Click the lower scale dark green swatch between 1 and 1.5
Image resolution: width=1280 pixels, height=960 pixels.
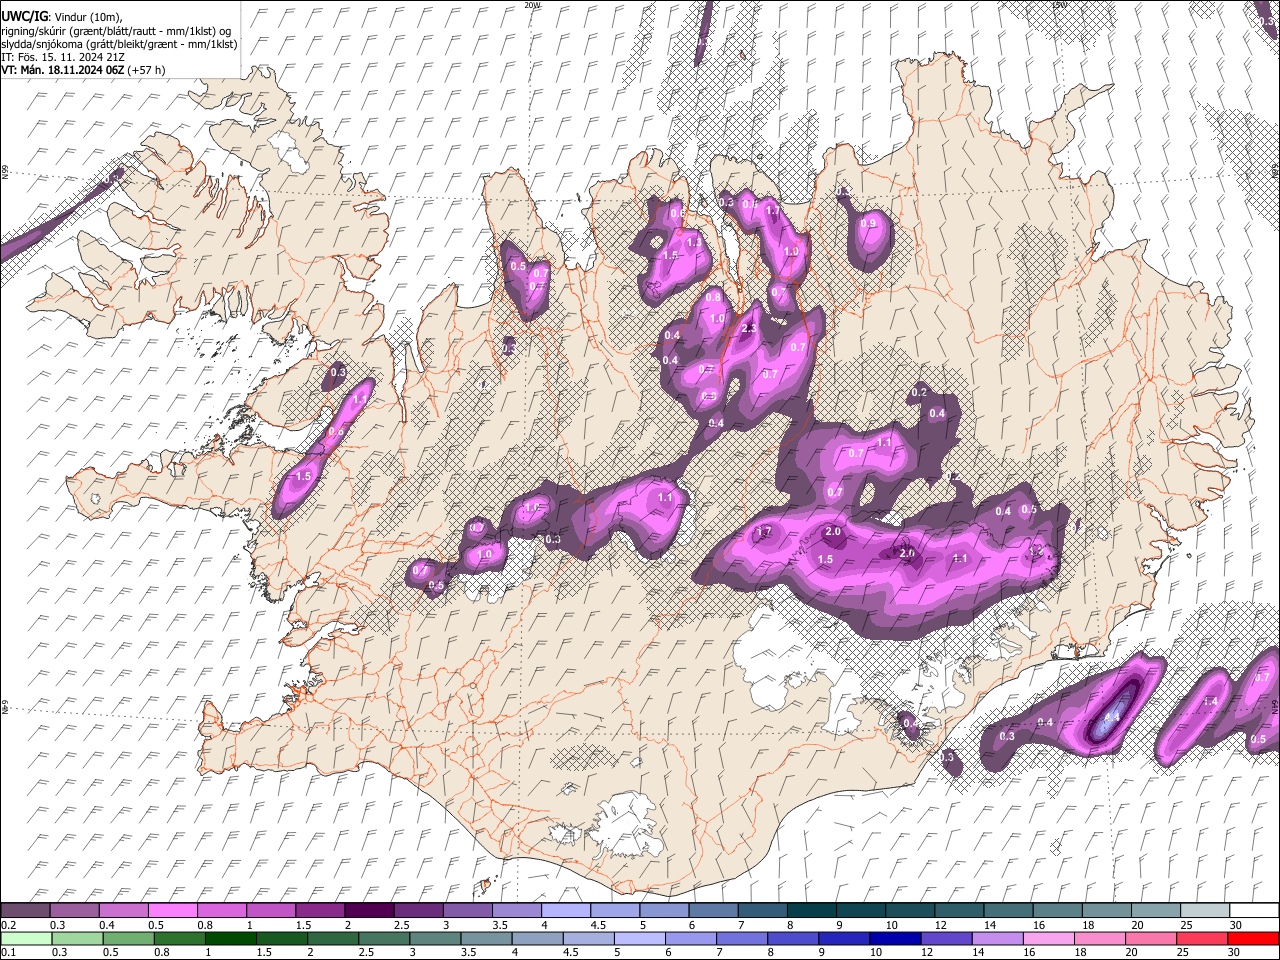coord(231,938)
